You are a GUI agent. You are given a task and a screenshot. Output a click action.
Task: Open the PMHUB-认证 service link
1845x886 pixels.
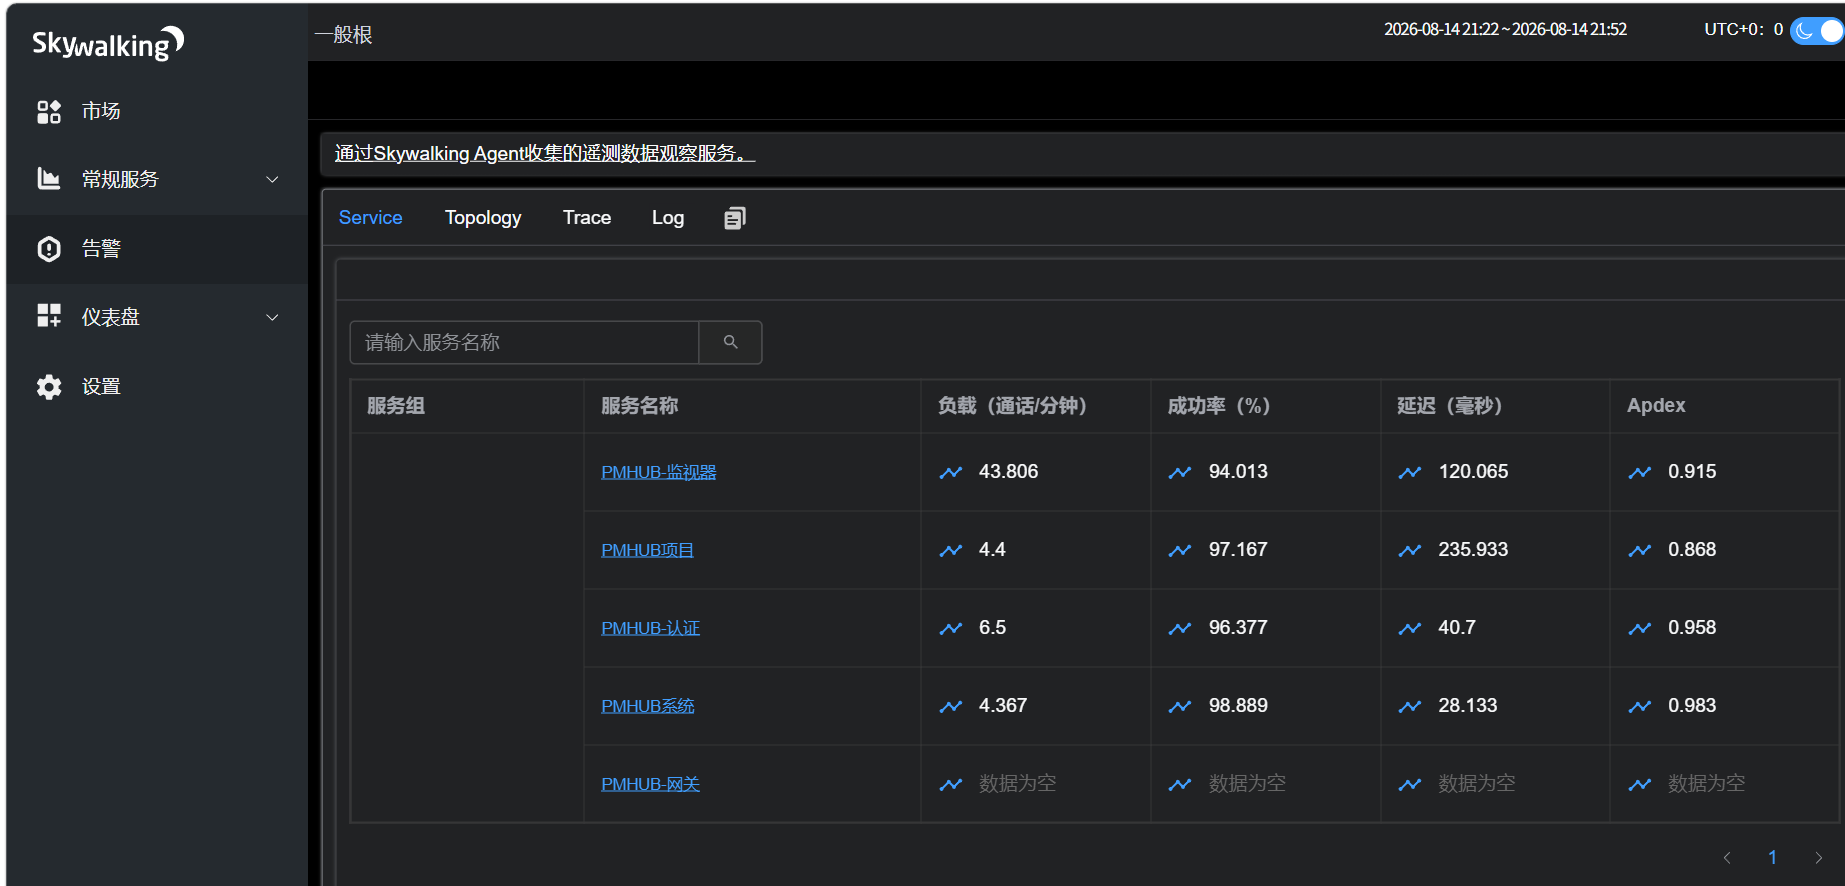(x=650, y=628)
